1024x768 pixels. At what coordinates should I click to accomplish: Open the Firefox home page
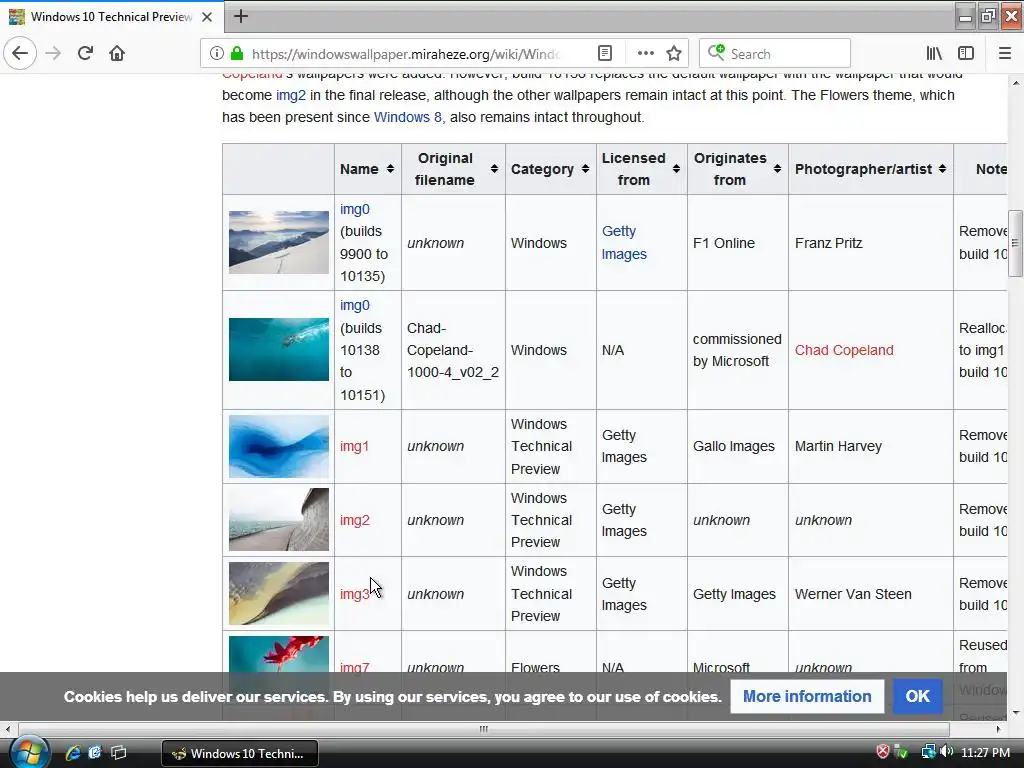click(117, 53)
